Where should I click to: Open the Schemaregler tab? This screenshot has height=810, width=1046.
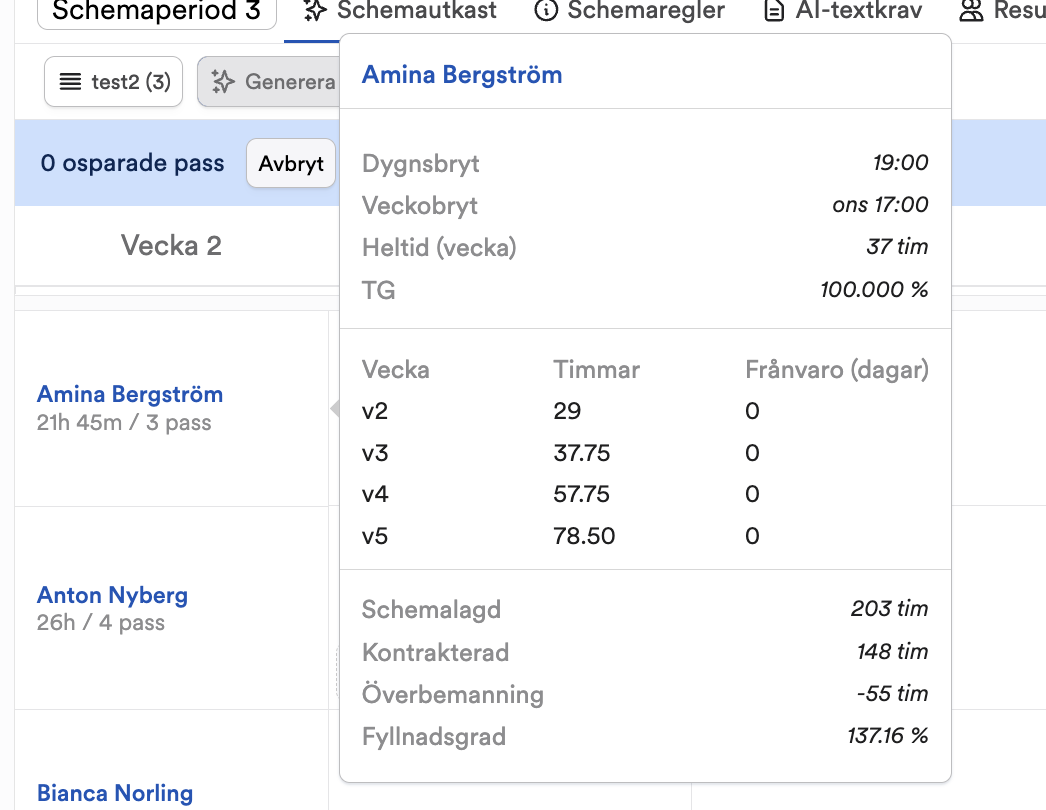click(630, 11)
